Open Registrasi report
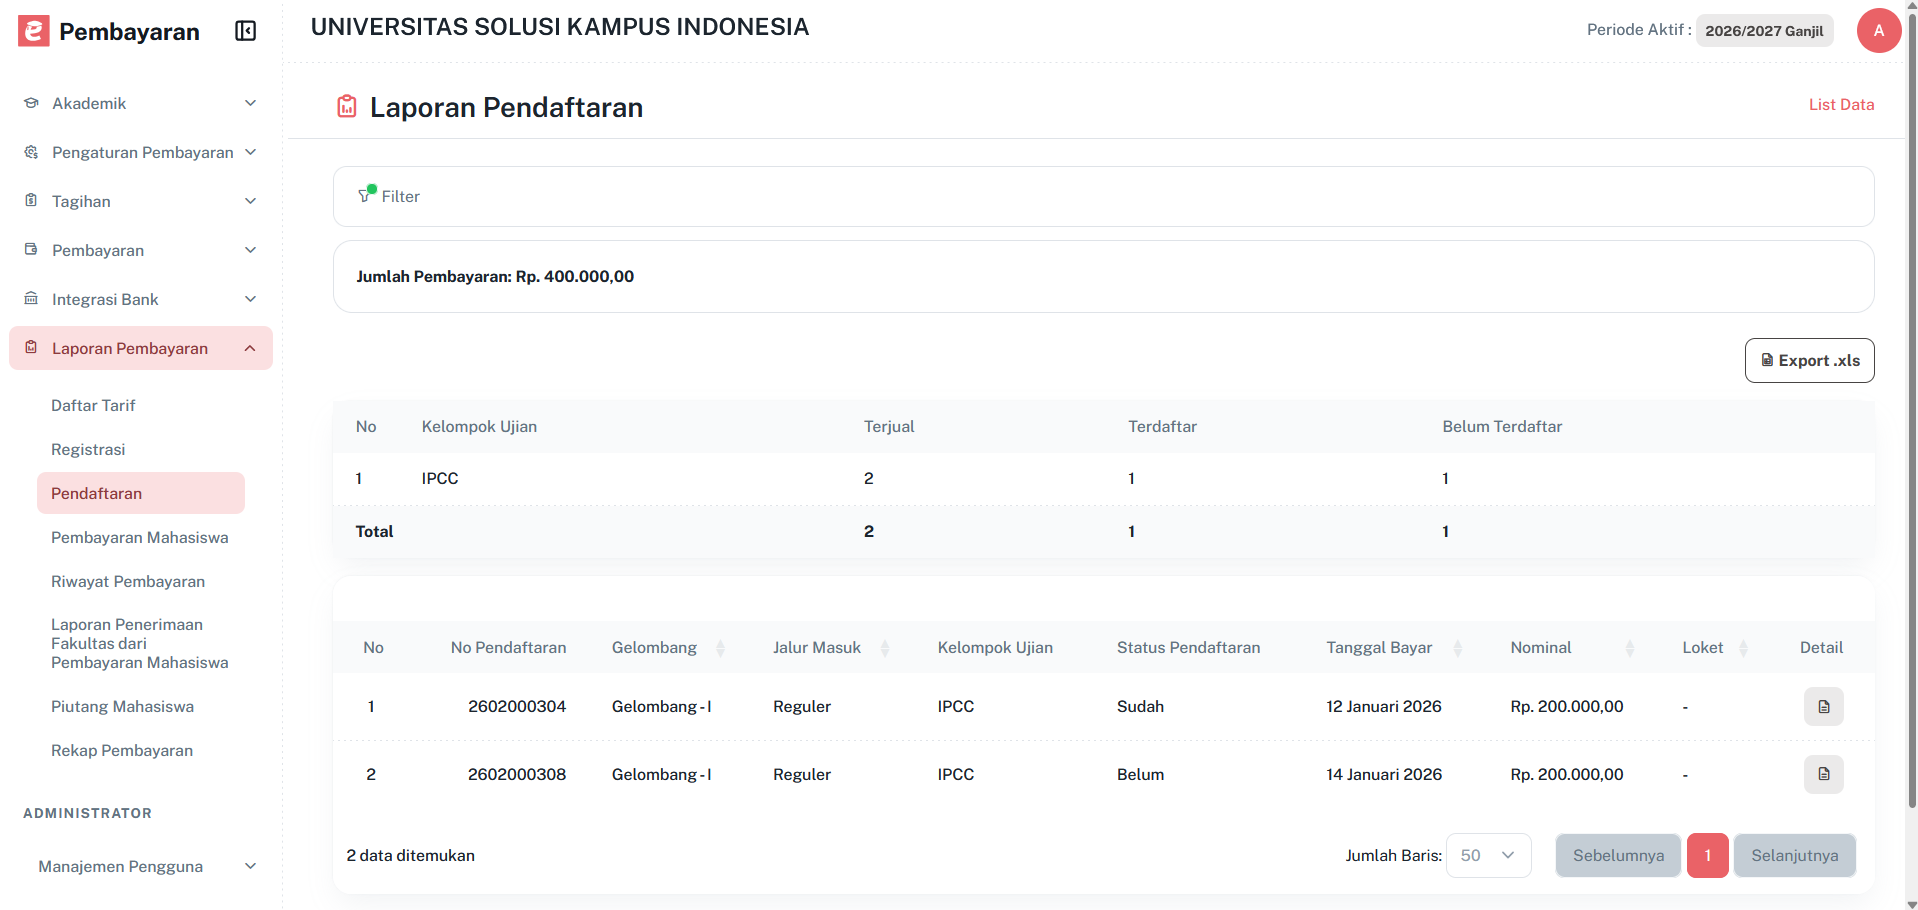The height and width of the screenshot is (910, 1918). tap(88, 449)
